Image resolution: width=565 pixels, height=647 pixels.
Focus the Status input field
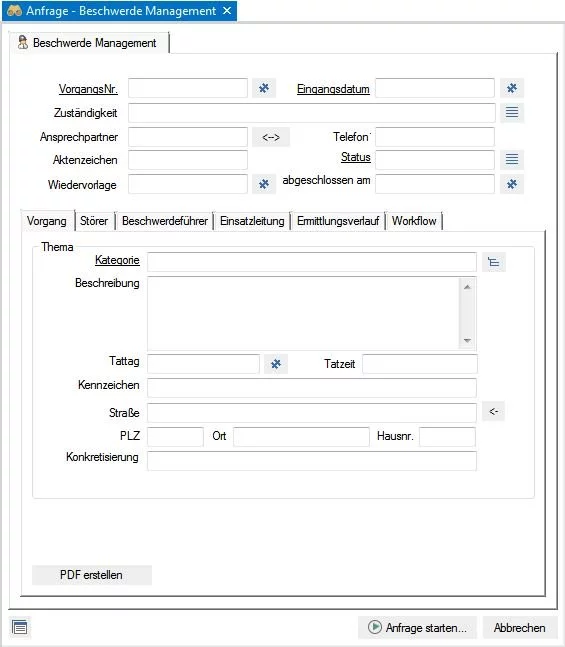click(x=435, y=160)
